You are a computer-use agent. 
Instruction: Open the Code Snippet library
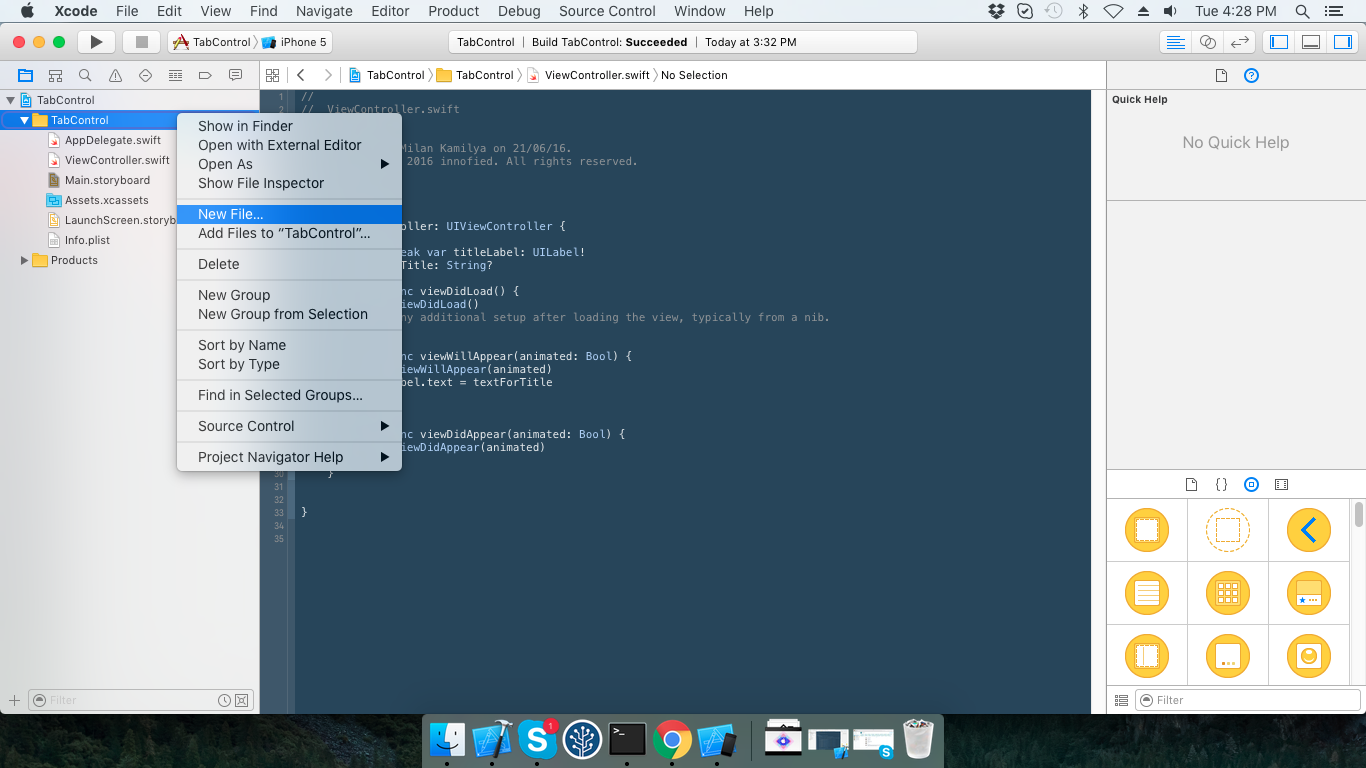(1221, 484)
